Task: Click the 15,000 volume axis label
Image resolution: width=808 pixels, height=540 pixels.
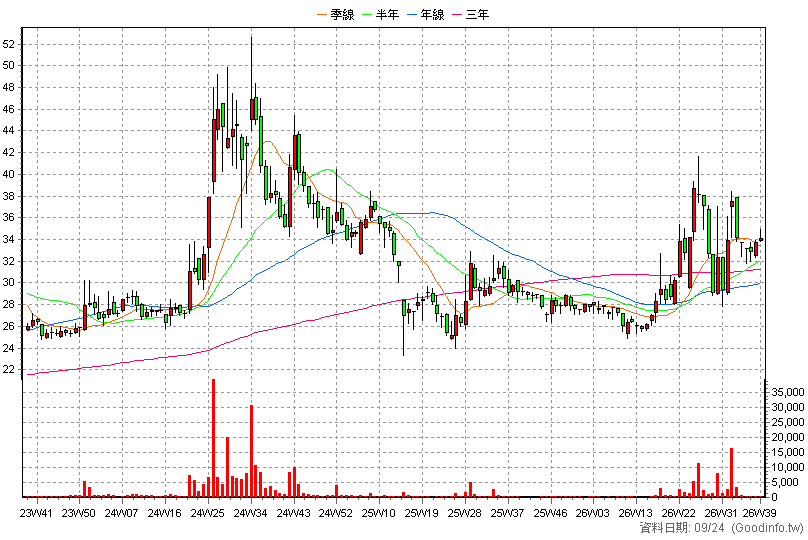Action: coord(788,452)
